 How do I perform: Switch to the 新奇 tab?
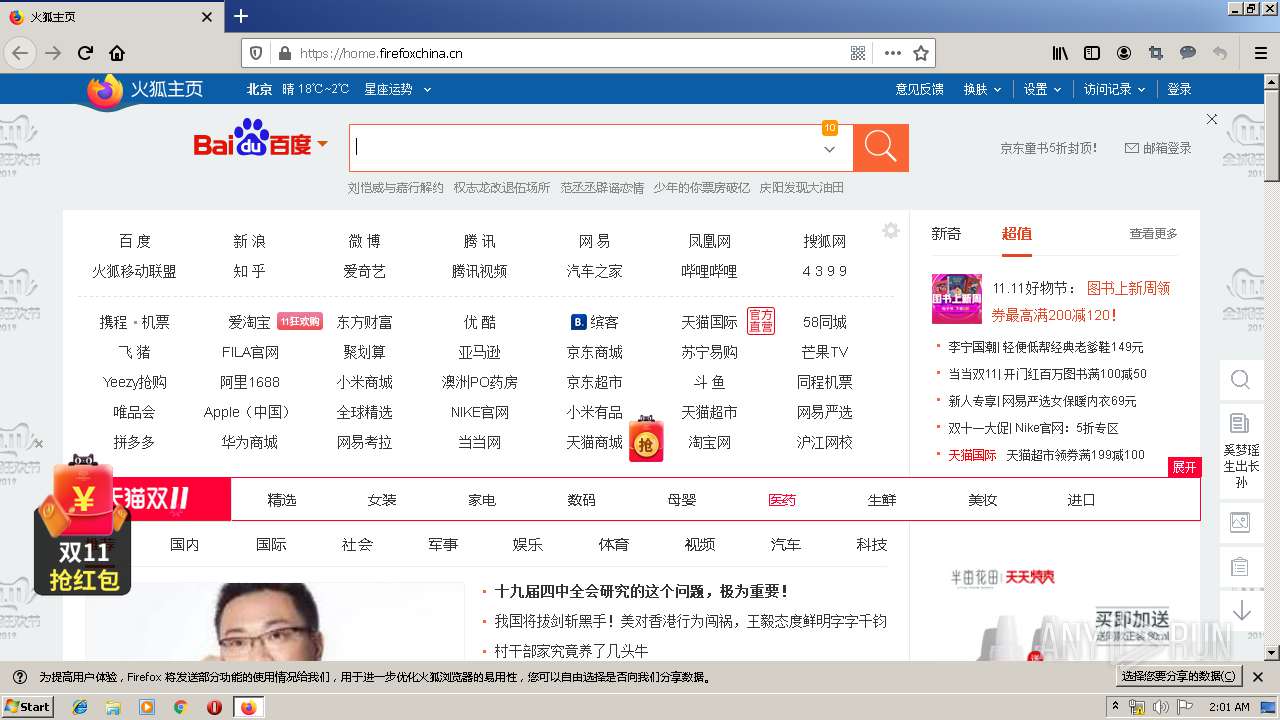click(946, 233)
